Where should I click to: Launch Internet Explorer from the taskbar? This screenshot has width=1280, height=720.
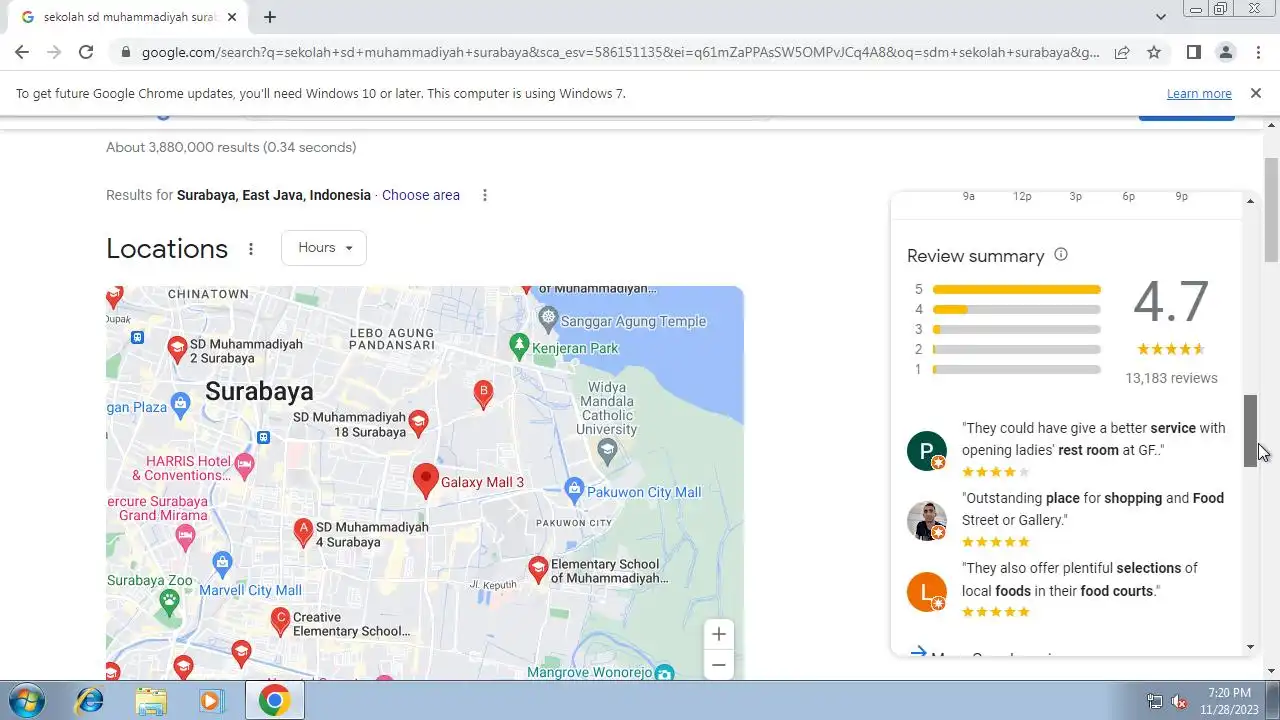click(x=89, y=700)
